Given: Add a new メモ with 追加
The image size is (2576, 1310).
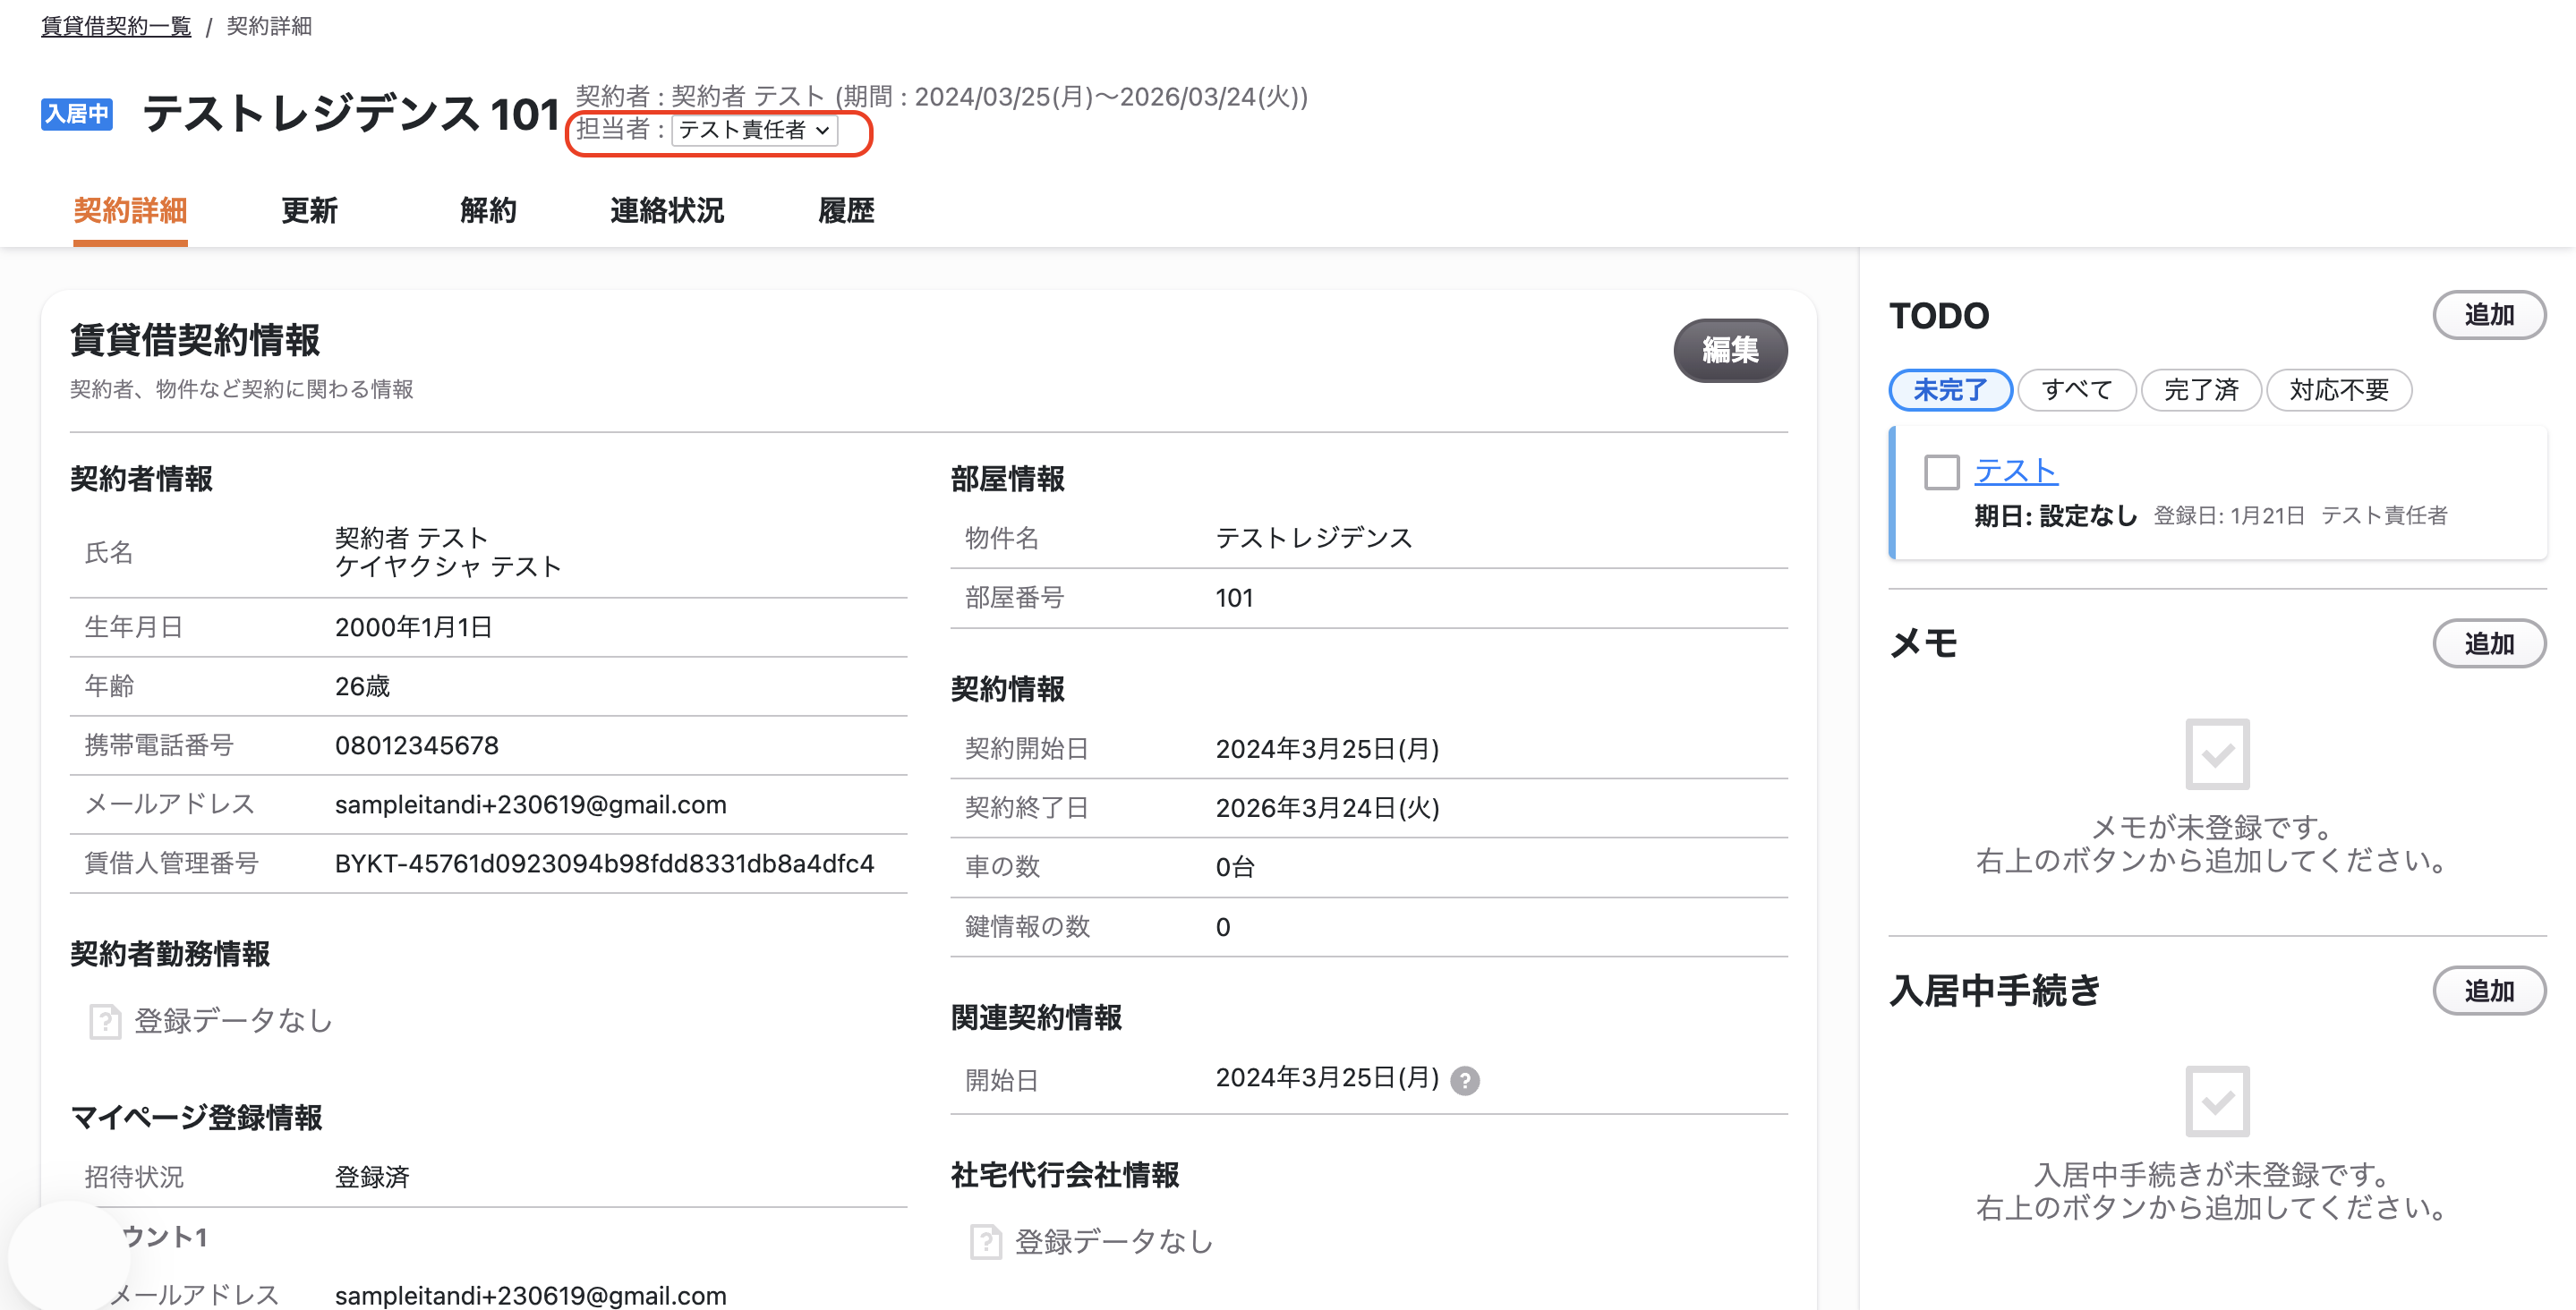Looking at the screenshot, I should point(2489,643).
